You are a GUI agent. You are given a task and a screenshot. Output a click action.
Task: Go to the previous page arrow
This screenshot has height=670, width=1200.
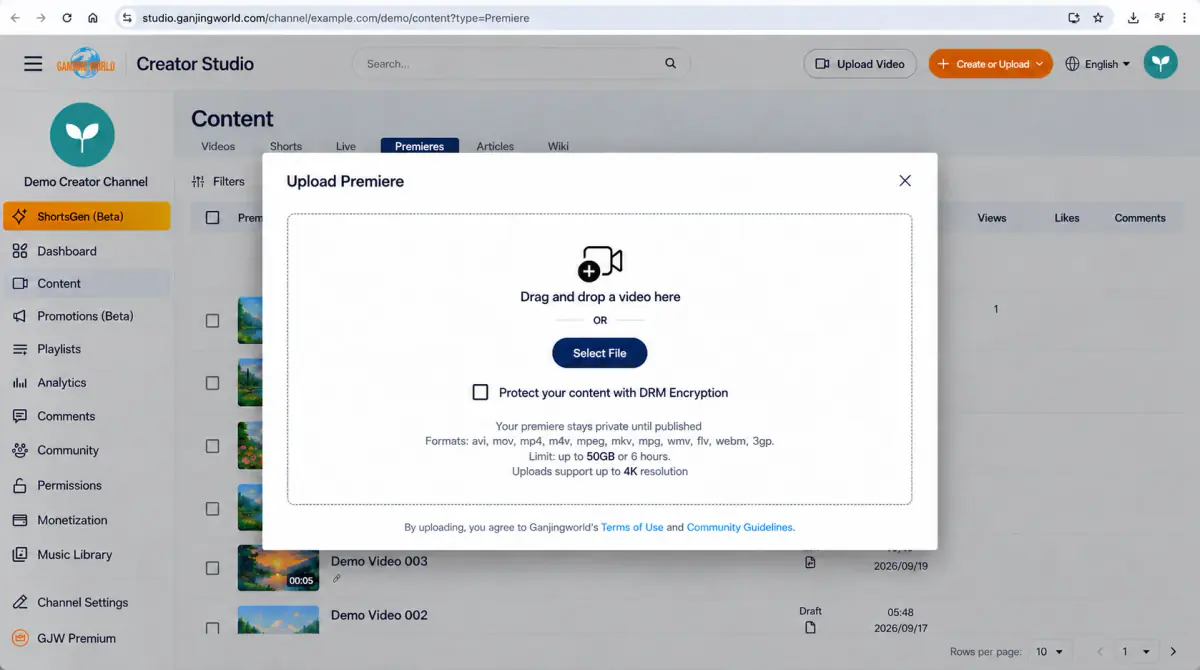pos(1099,652)
